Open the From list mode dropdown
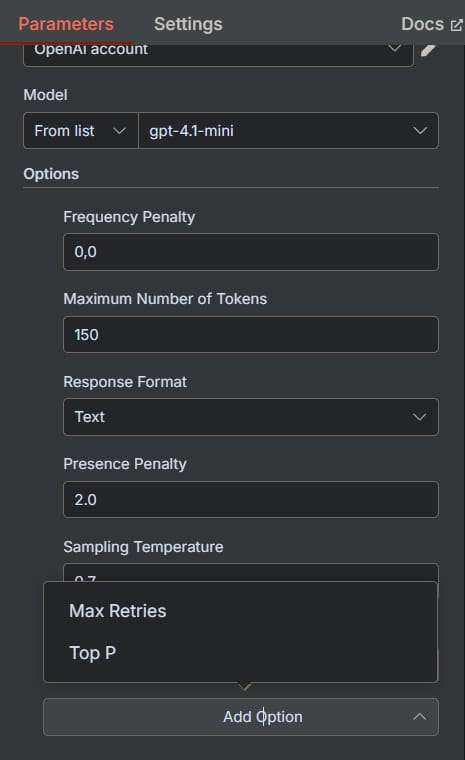The image size is (465, 760). [x=80, y=130]
